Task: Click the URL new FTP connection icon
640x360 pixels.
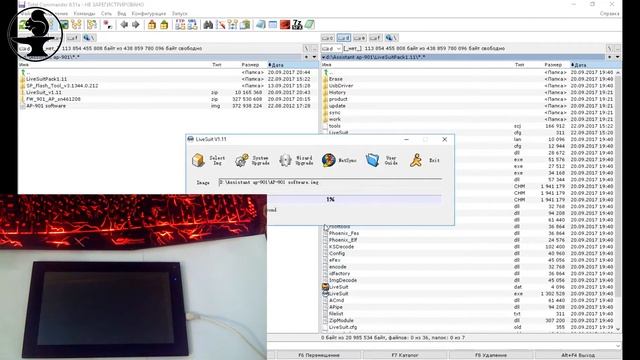Action: click(192, 24)
